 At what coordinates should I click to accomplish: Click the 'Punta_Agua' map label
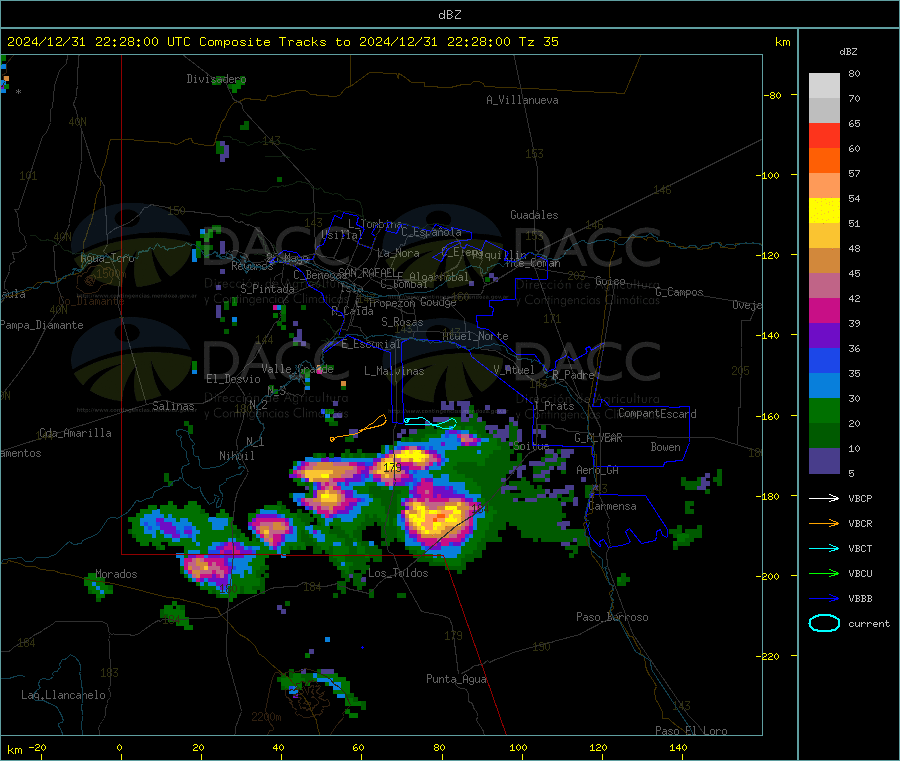456,679
